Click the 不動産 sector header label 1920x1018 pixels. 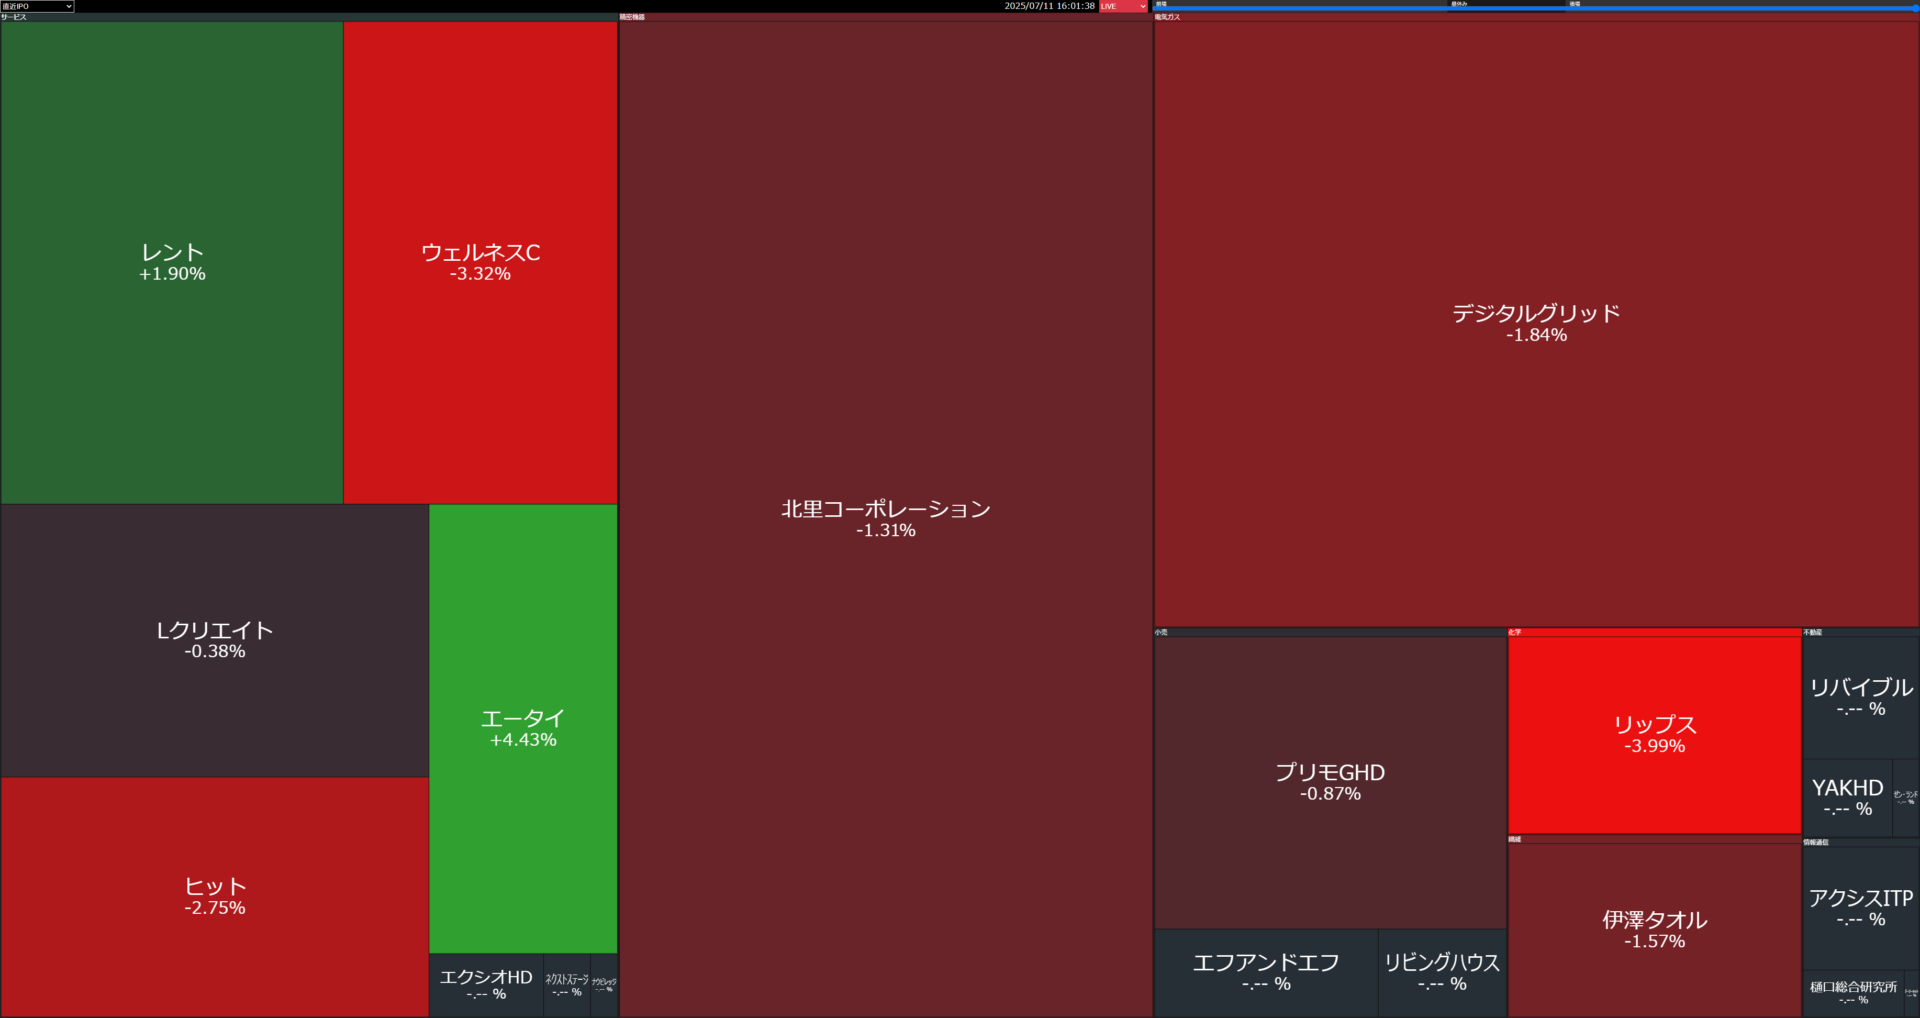[1813, 632]
